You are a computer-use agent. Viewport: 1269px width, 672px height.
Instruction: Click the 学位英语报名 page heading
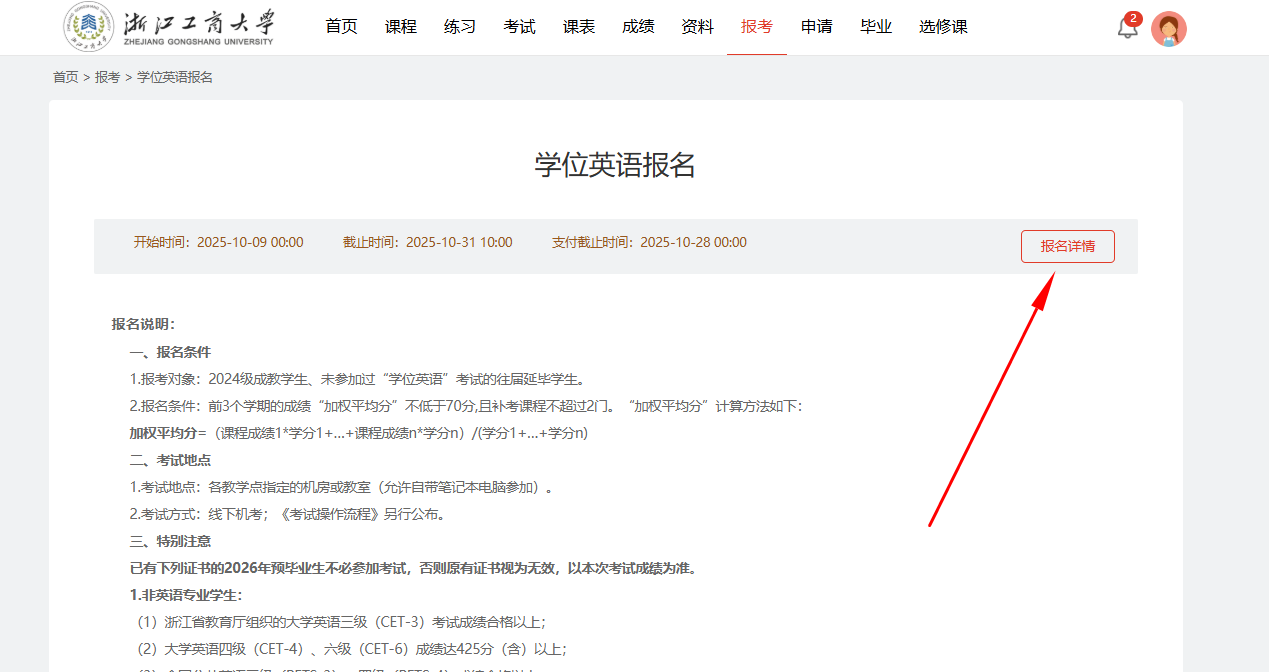pyautogui.click(x=614, y=165)
